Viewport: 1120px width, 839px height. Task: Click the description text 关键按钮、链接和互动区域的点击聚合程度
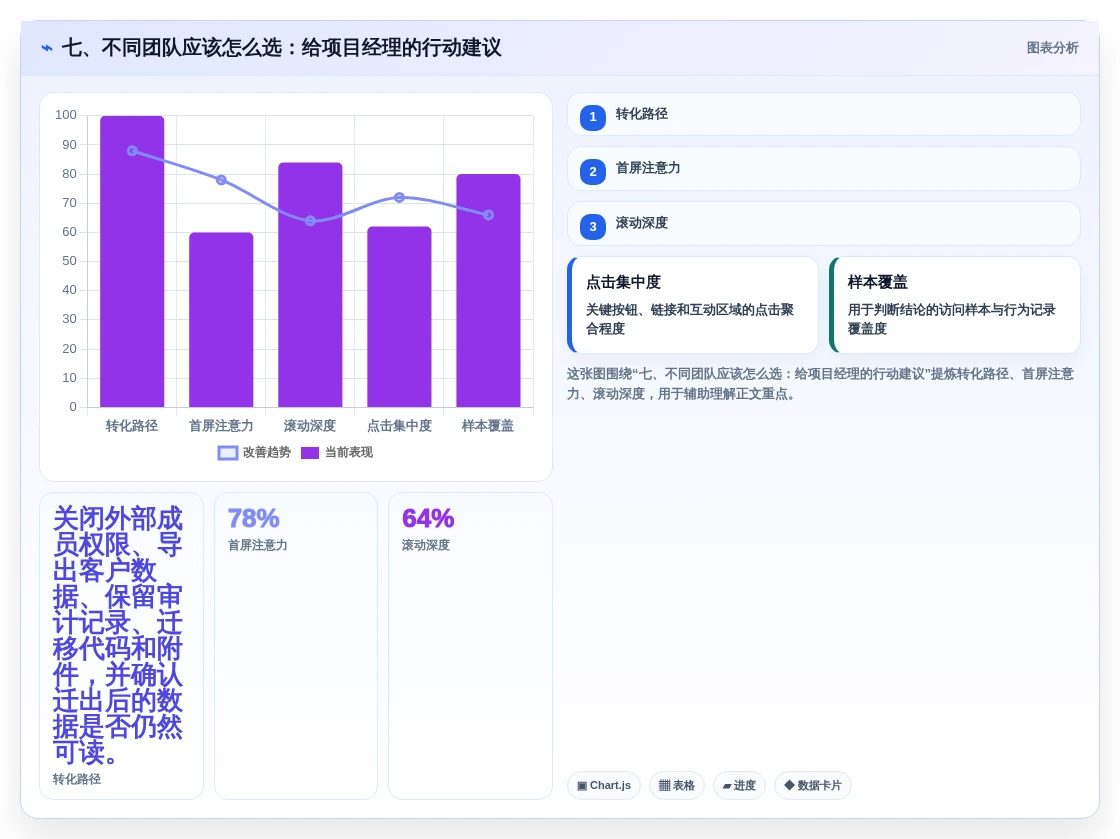(x=690, y=319)
